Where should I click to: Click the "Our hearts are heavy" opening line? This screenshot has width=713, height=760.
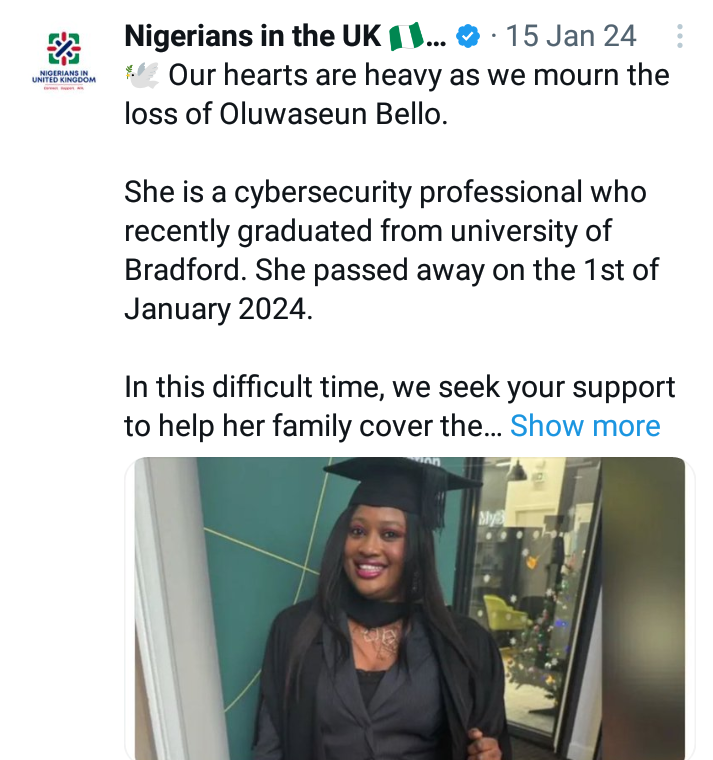click(418, 74)
